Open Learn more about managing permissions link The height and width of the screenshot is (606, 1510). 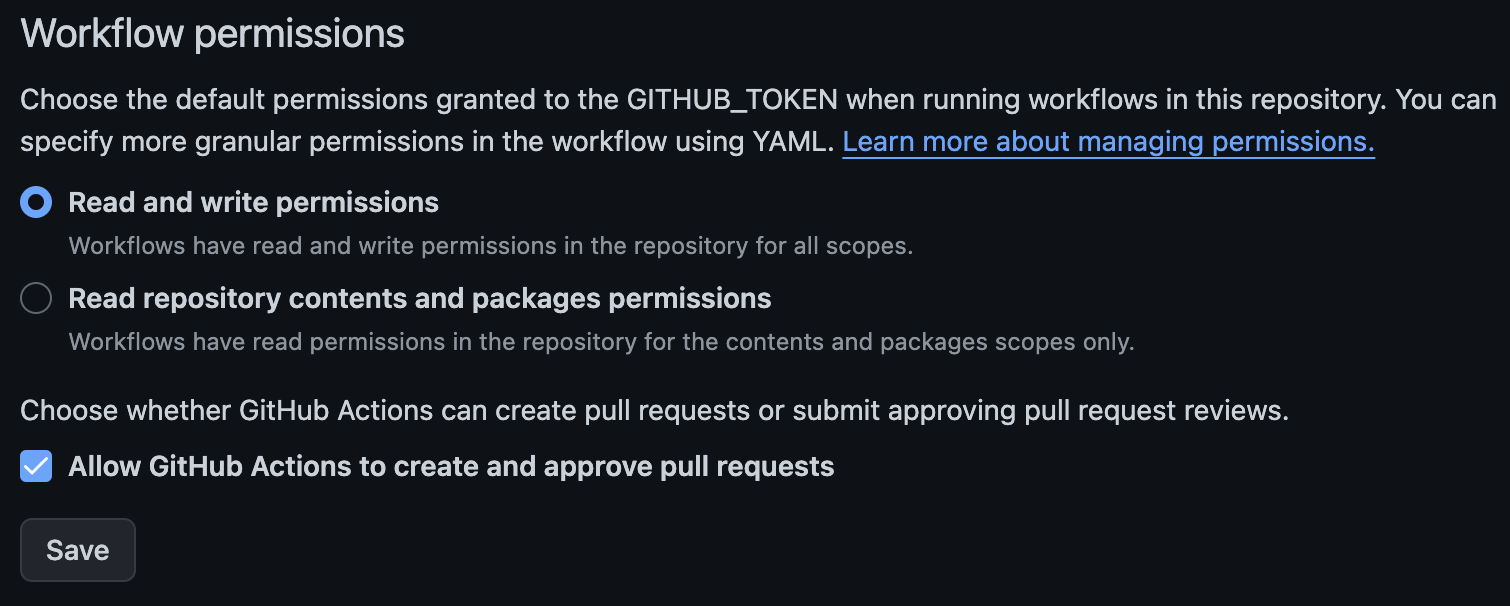tap(1108, 142)
